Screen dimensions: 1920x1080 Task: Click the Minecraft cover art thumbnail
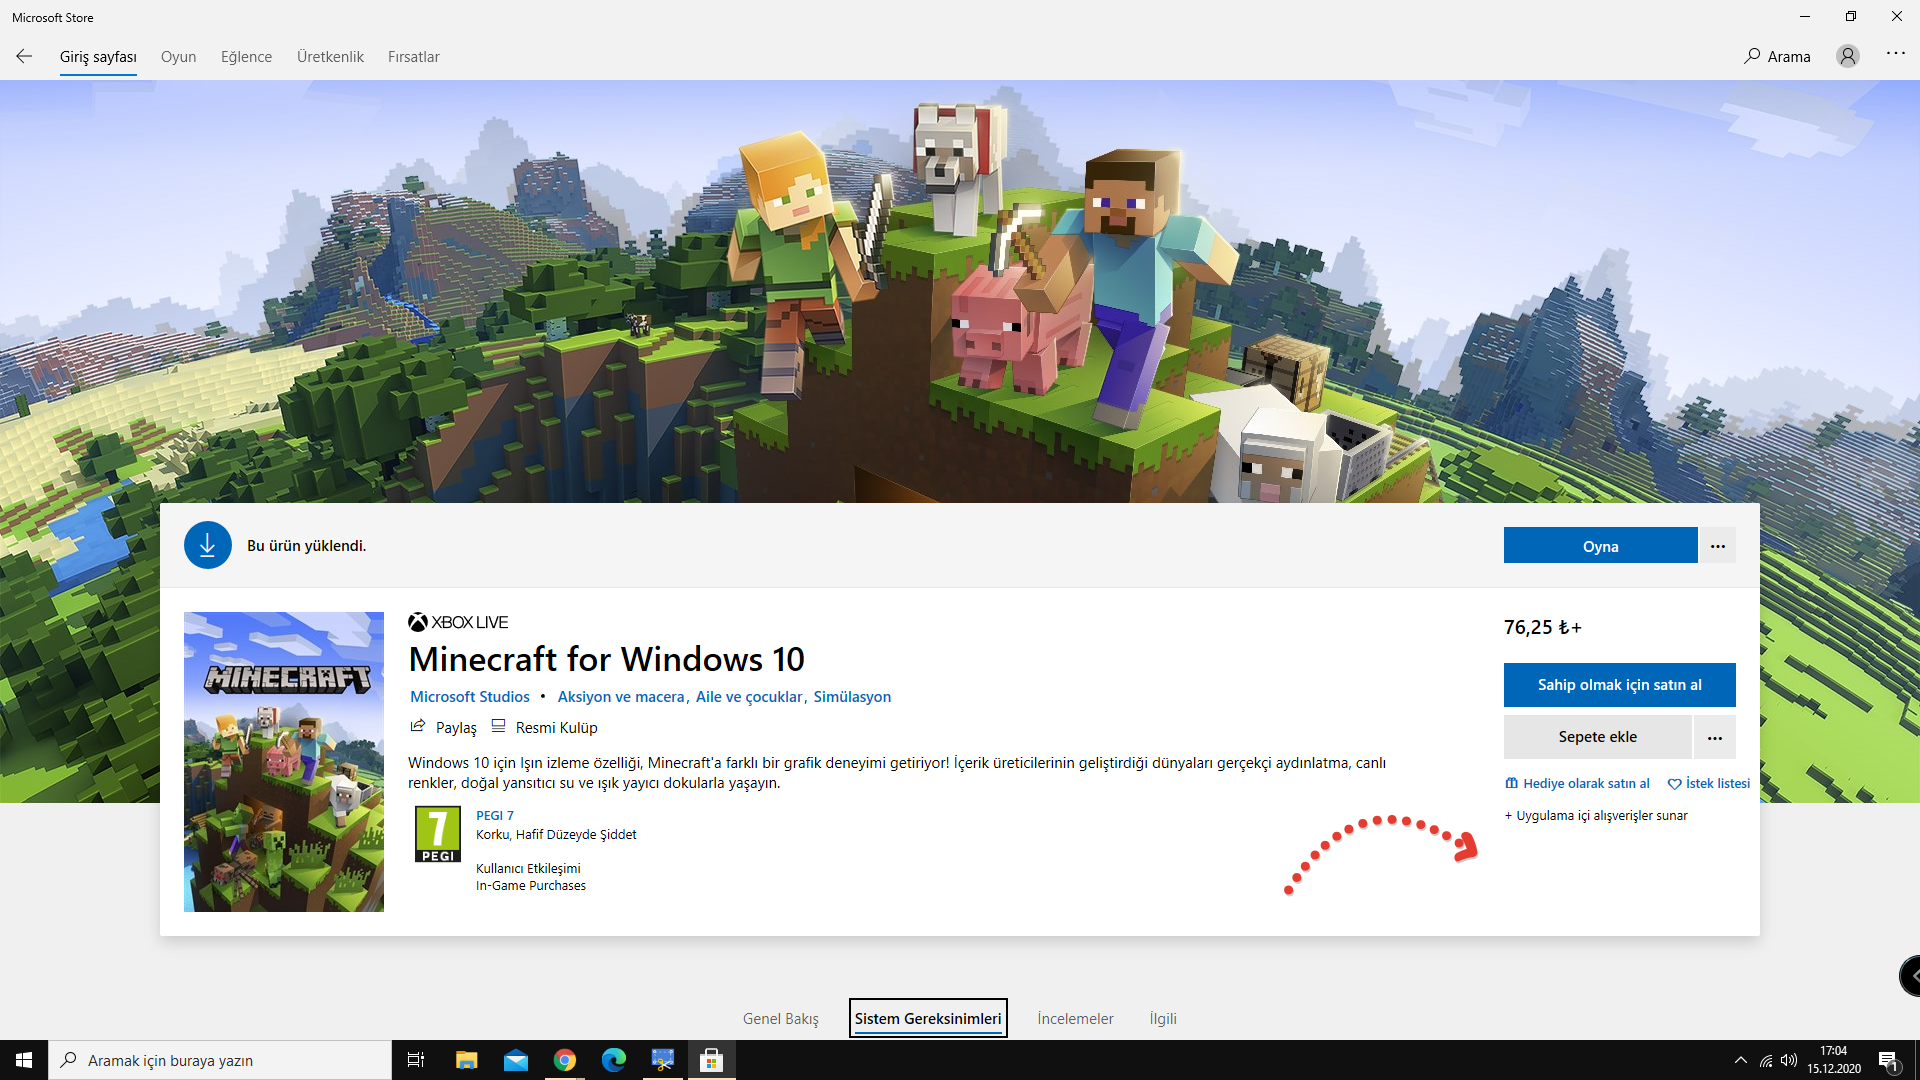point(284,762)
